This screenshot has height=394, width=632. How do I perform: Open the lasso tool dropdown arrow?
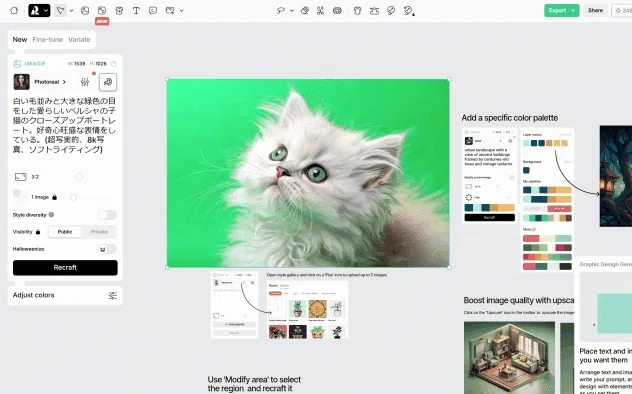pos(291,10)
